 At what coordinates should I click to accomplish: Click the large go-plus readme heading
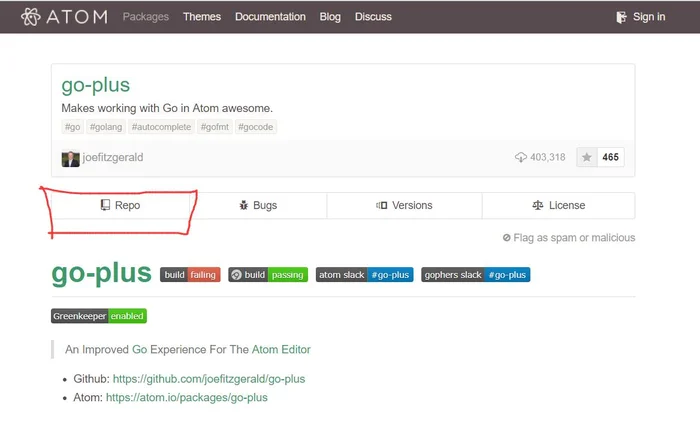point(101,273)
